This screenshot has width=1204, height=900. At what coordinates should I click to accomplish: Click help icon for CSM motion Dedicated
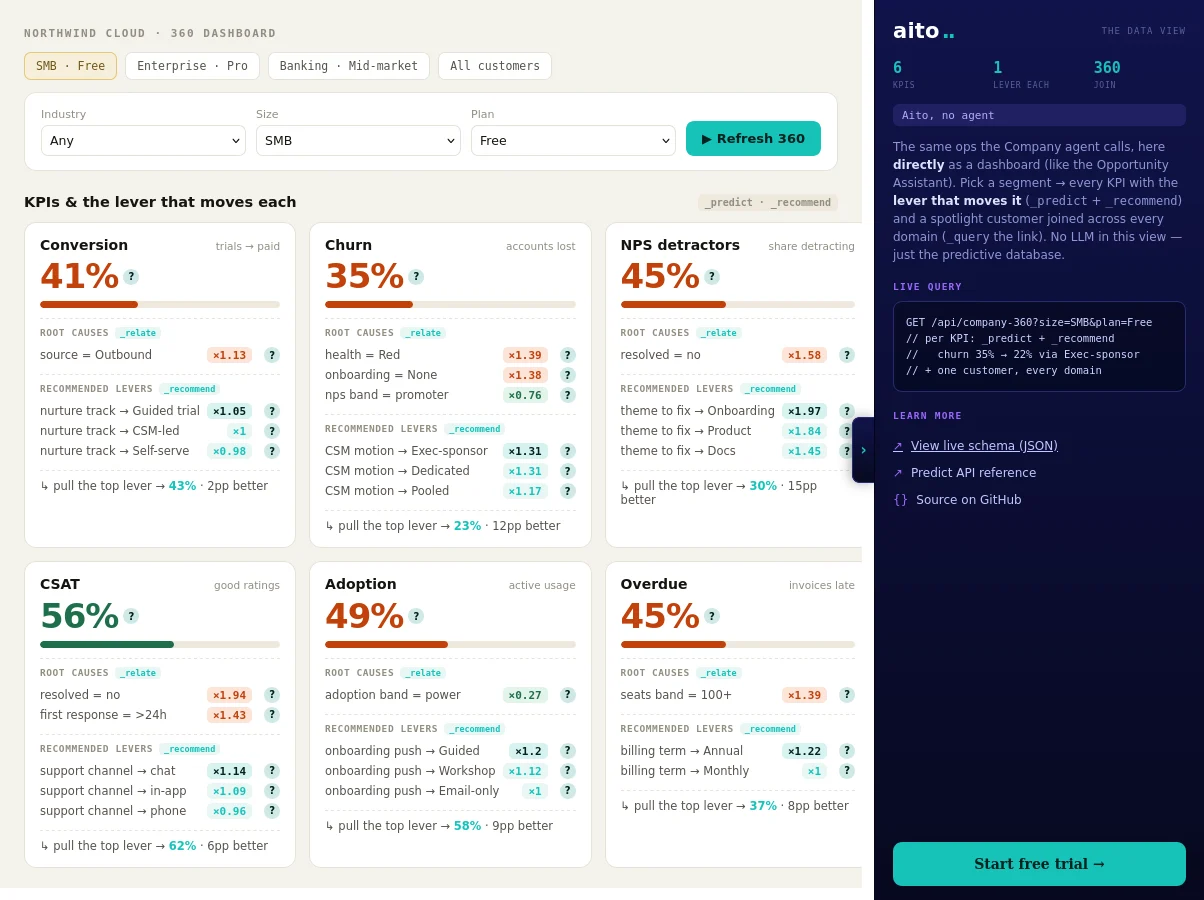(568, 471)
